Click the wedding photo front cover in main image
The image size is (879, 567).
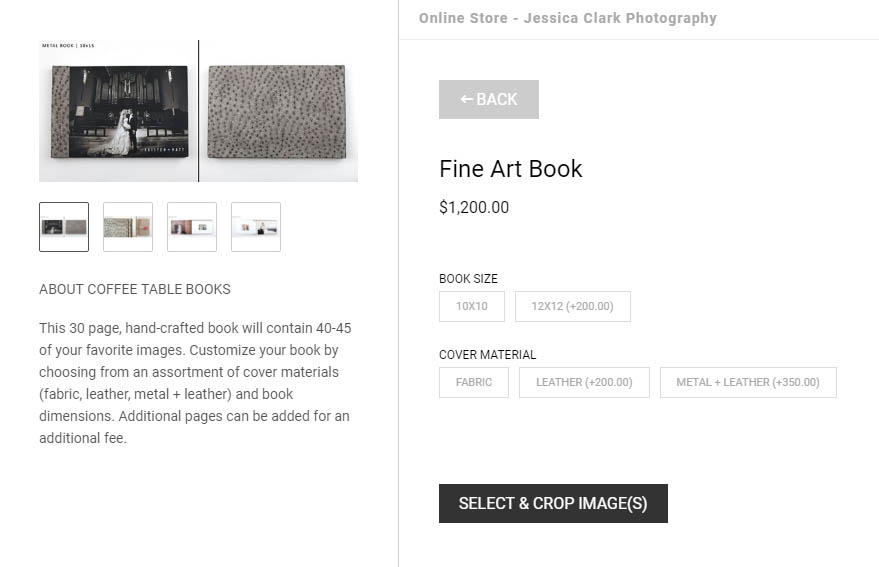coord(120,112)
